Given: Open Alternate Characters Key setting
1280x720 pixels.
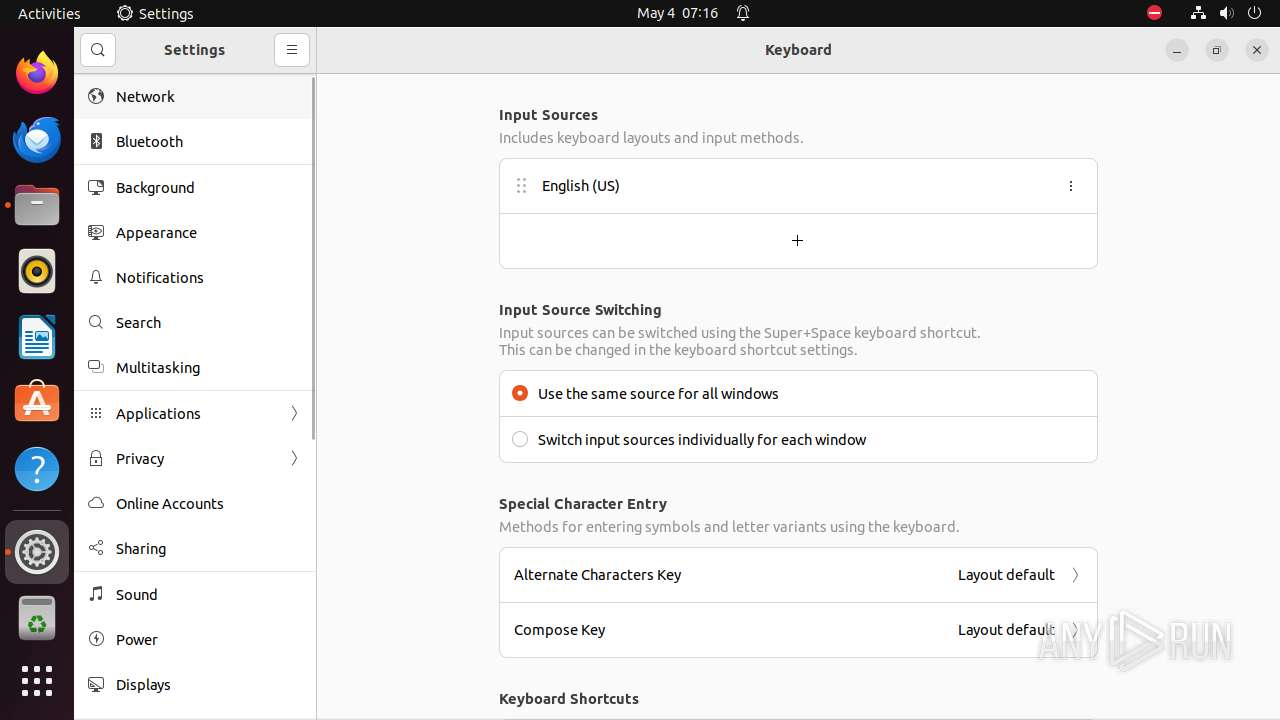Looking at the screenshot, I should pos(797,575).
